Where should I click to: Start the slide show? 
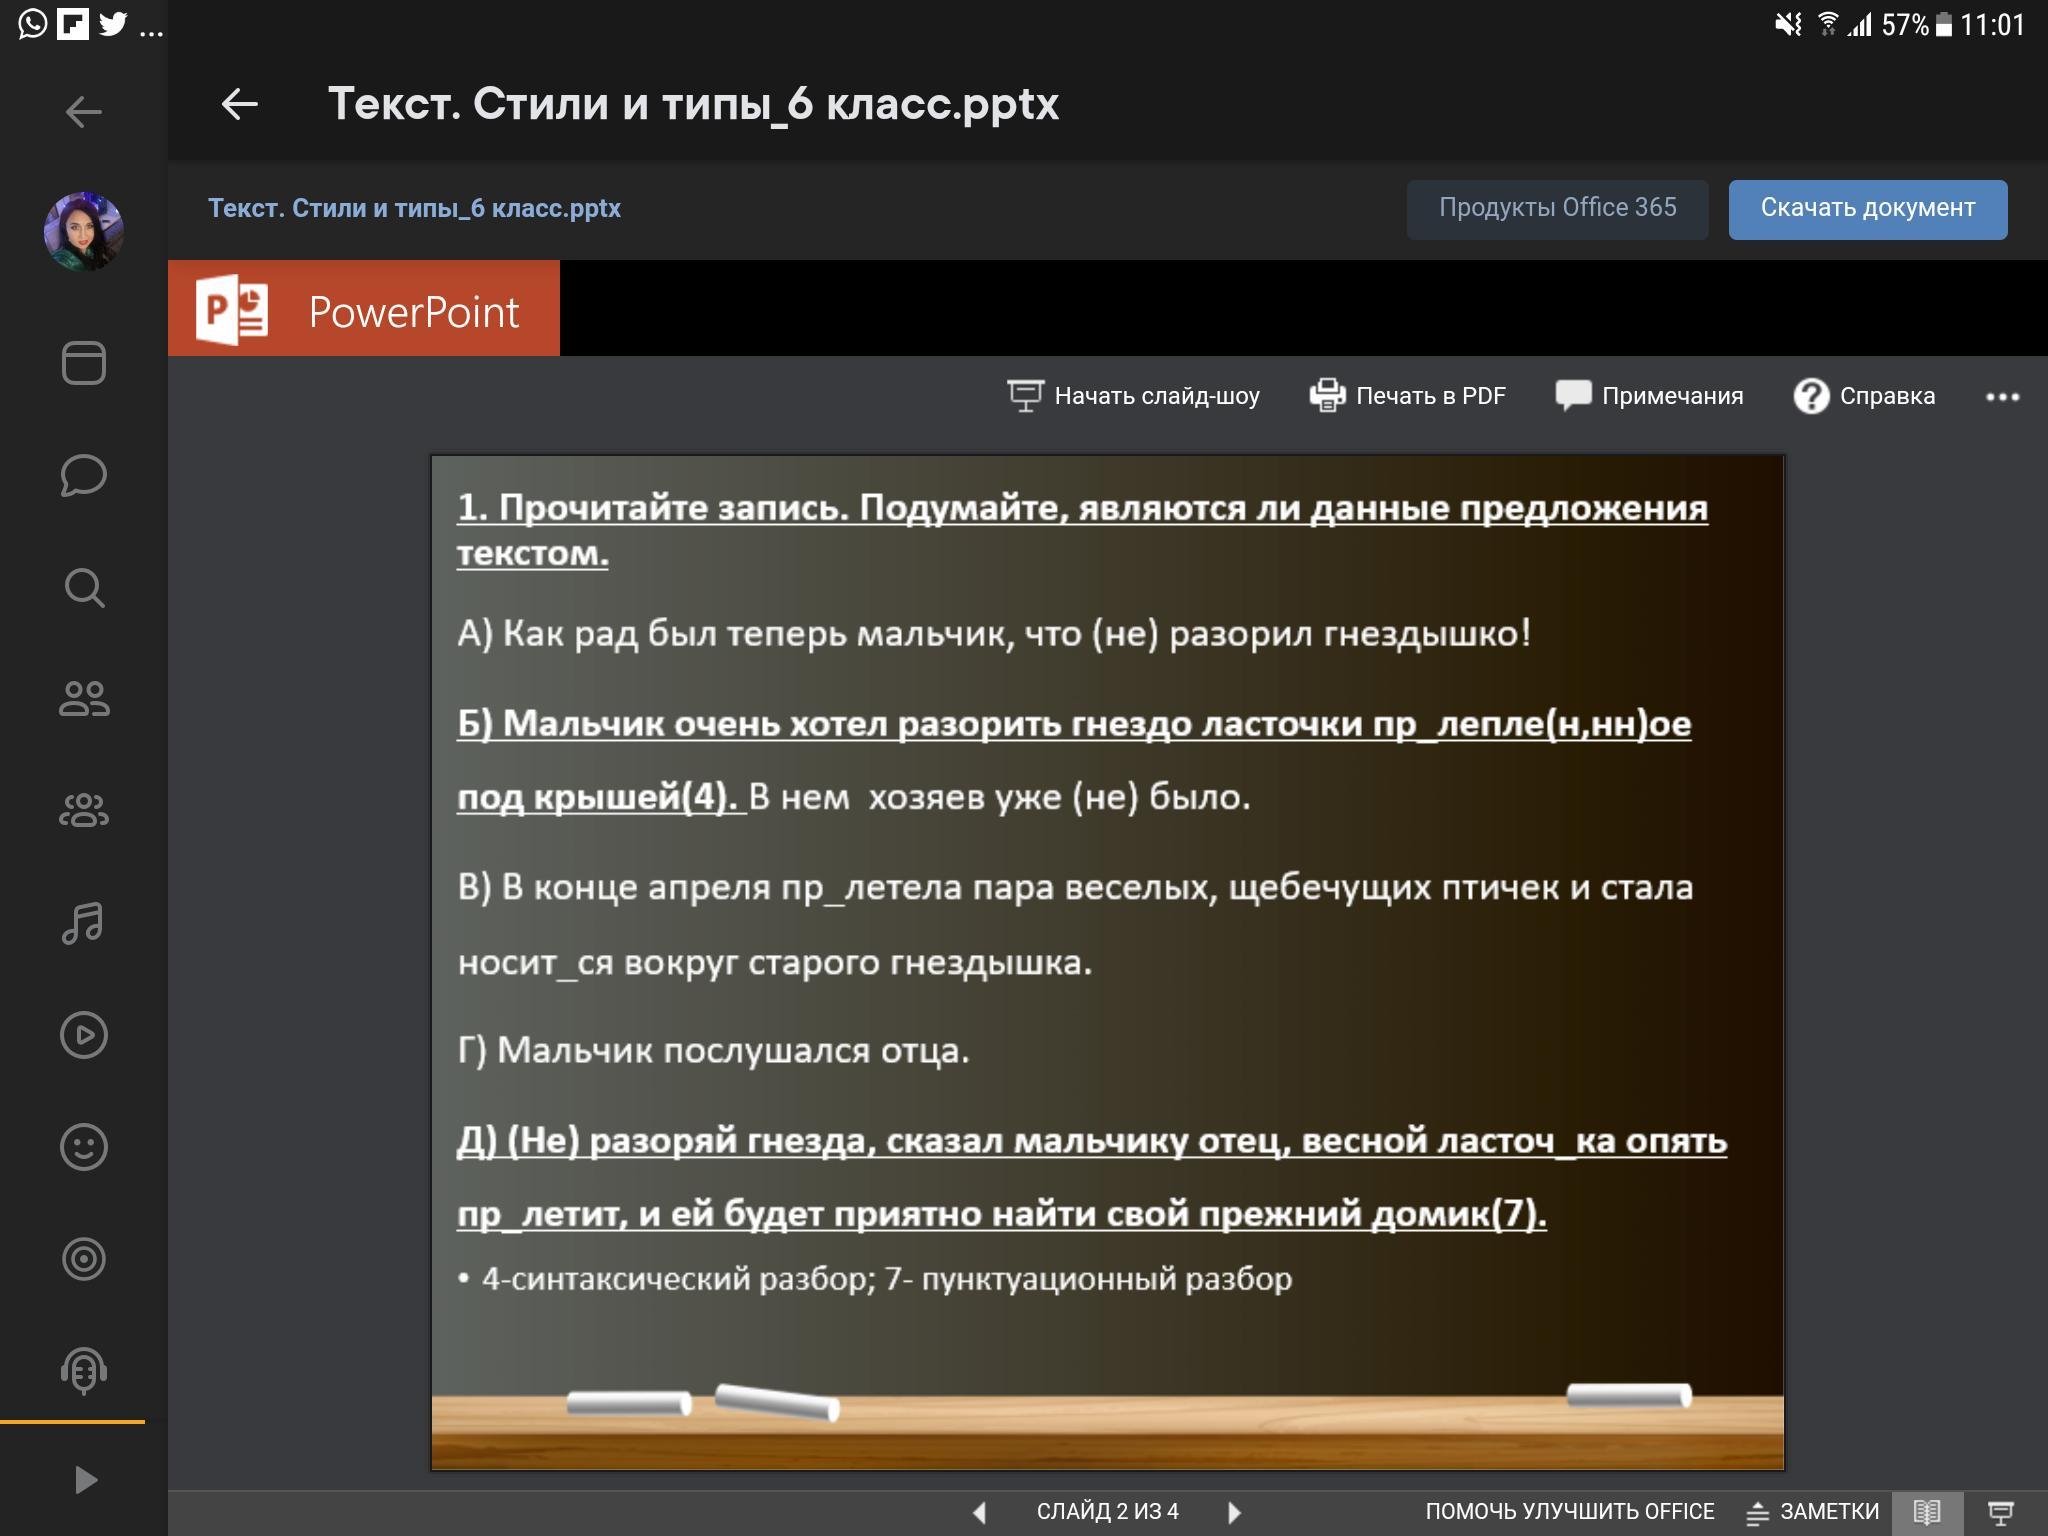click(x=1133, y=396)
